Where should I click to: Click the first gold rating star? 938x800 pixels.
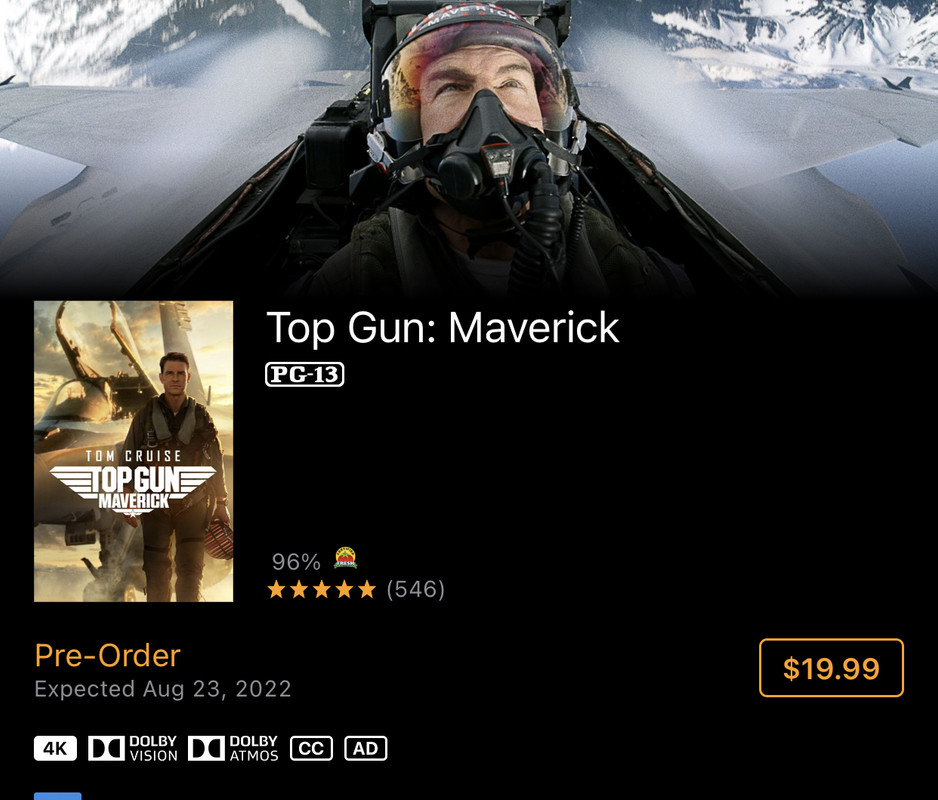pos(276,589)
